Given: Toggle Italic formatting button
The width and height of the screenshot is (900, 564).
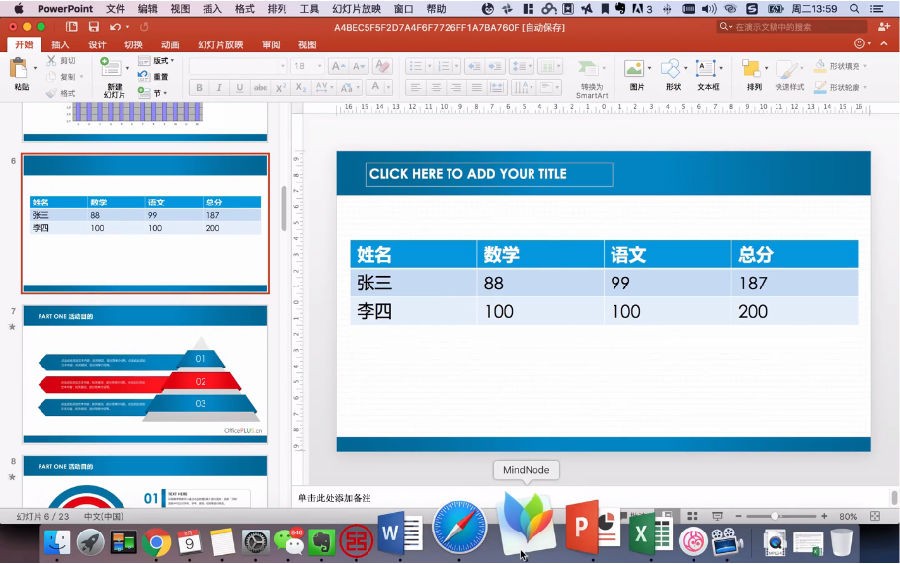Looking at the screenshot, I should coord(219,88).
